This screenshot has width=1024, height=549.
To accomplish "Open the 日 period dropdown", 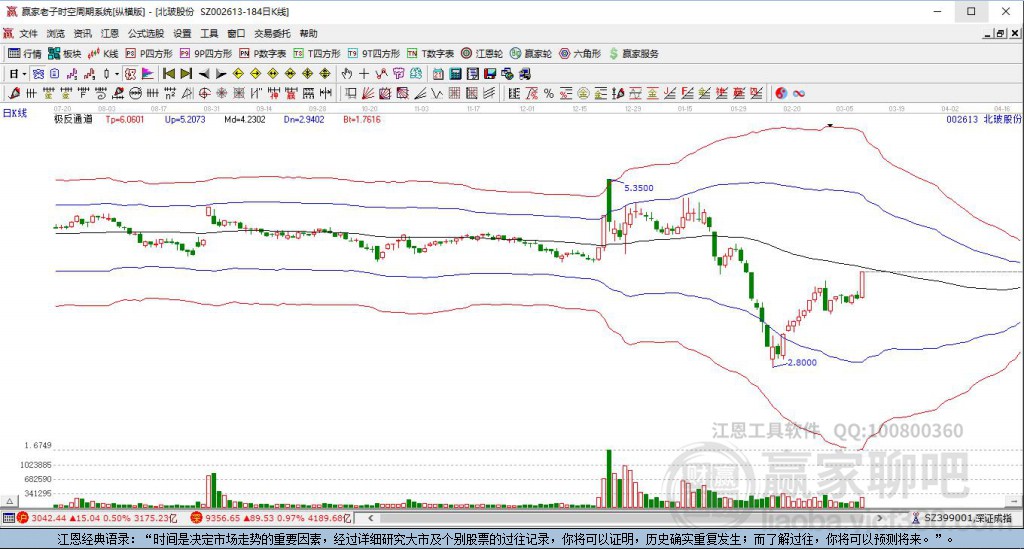I will tap(18, 73).
